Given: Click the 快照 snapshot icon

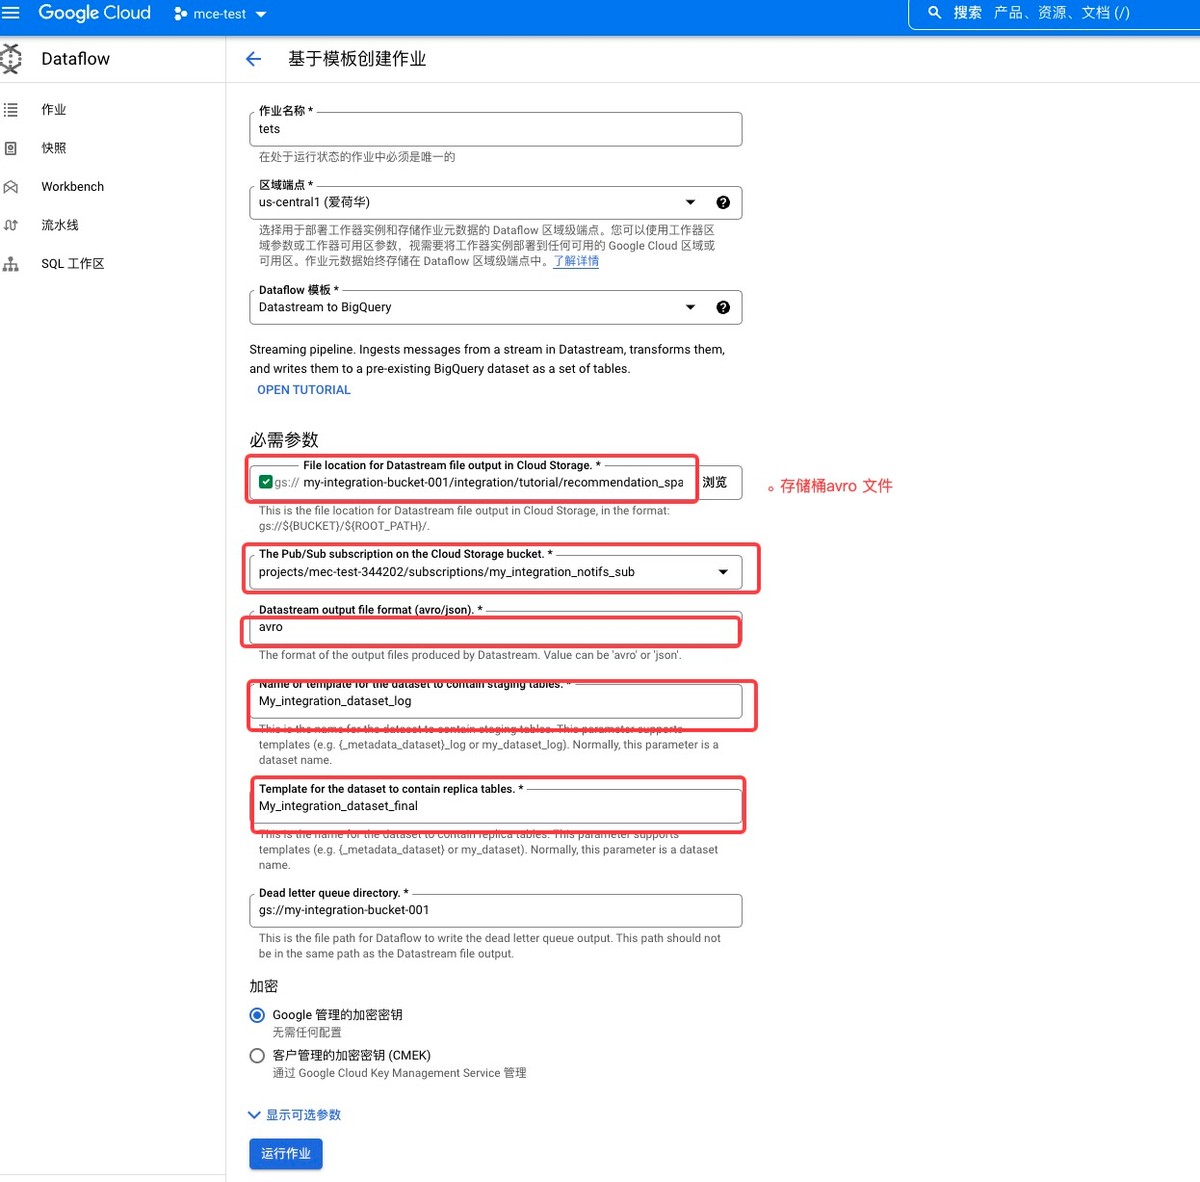Looking at the screenshot, I should click(x=11, y=148).
